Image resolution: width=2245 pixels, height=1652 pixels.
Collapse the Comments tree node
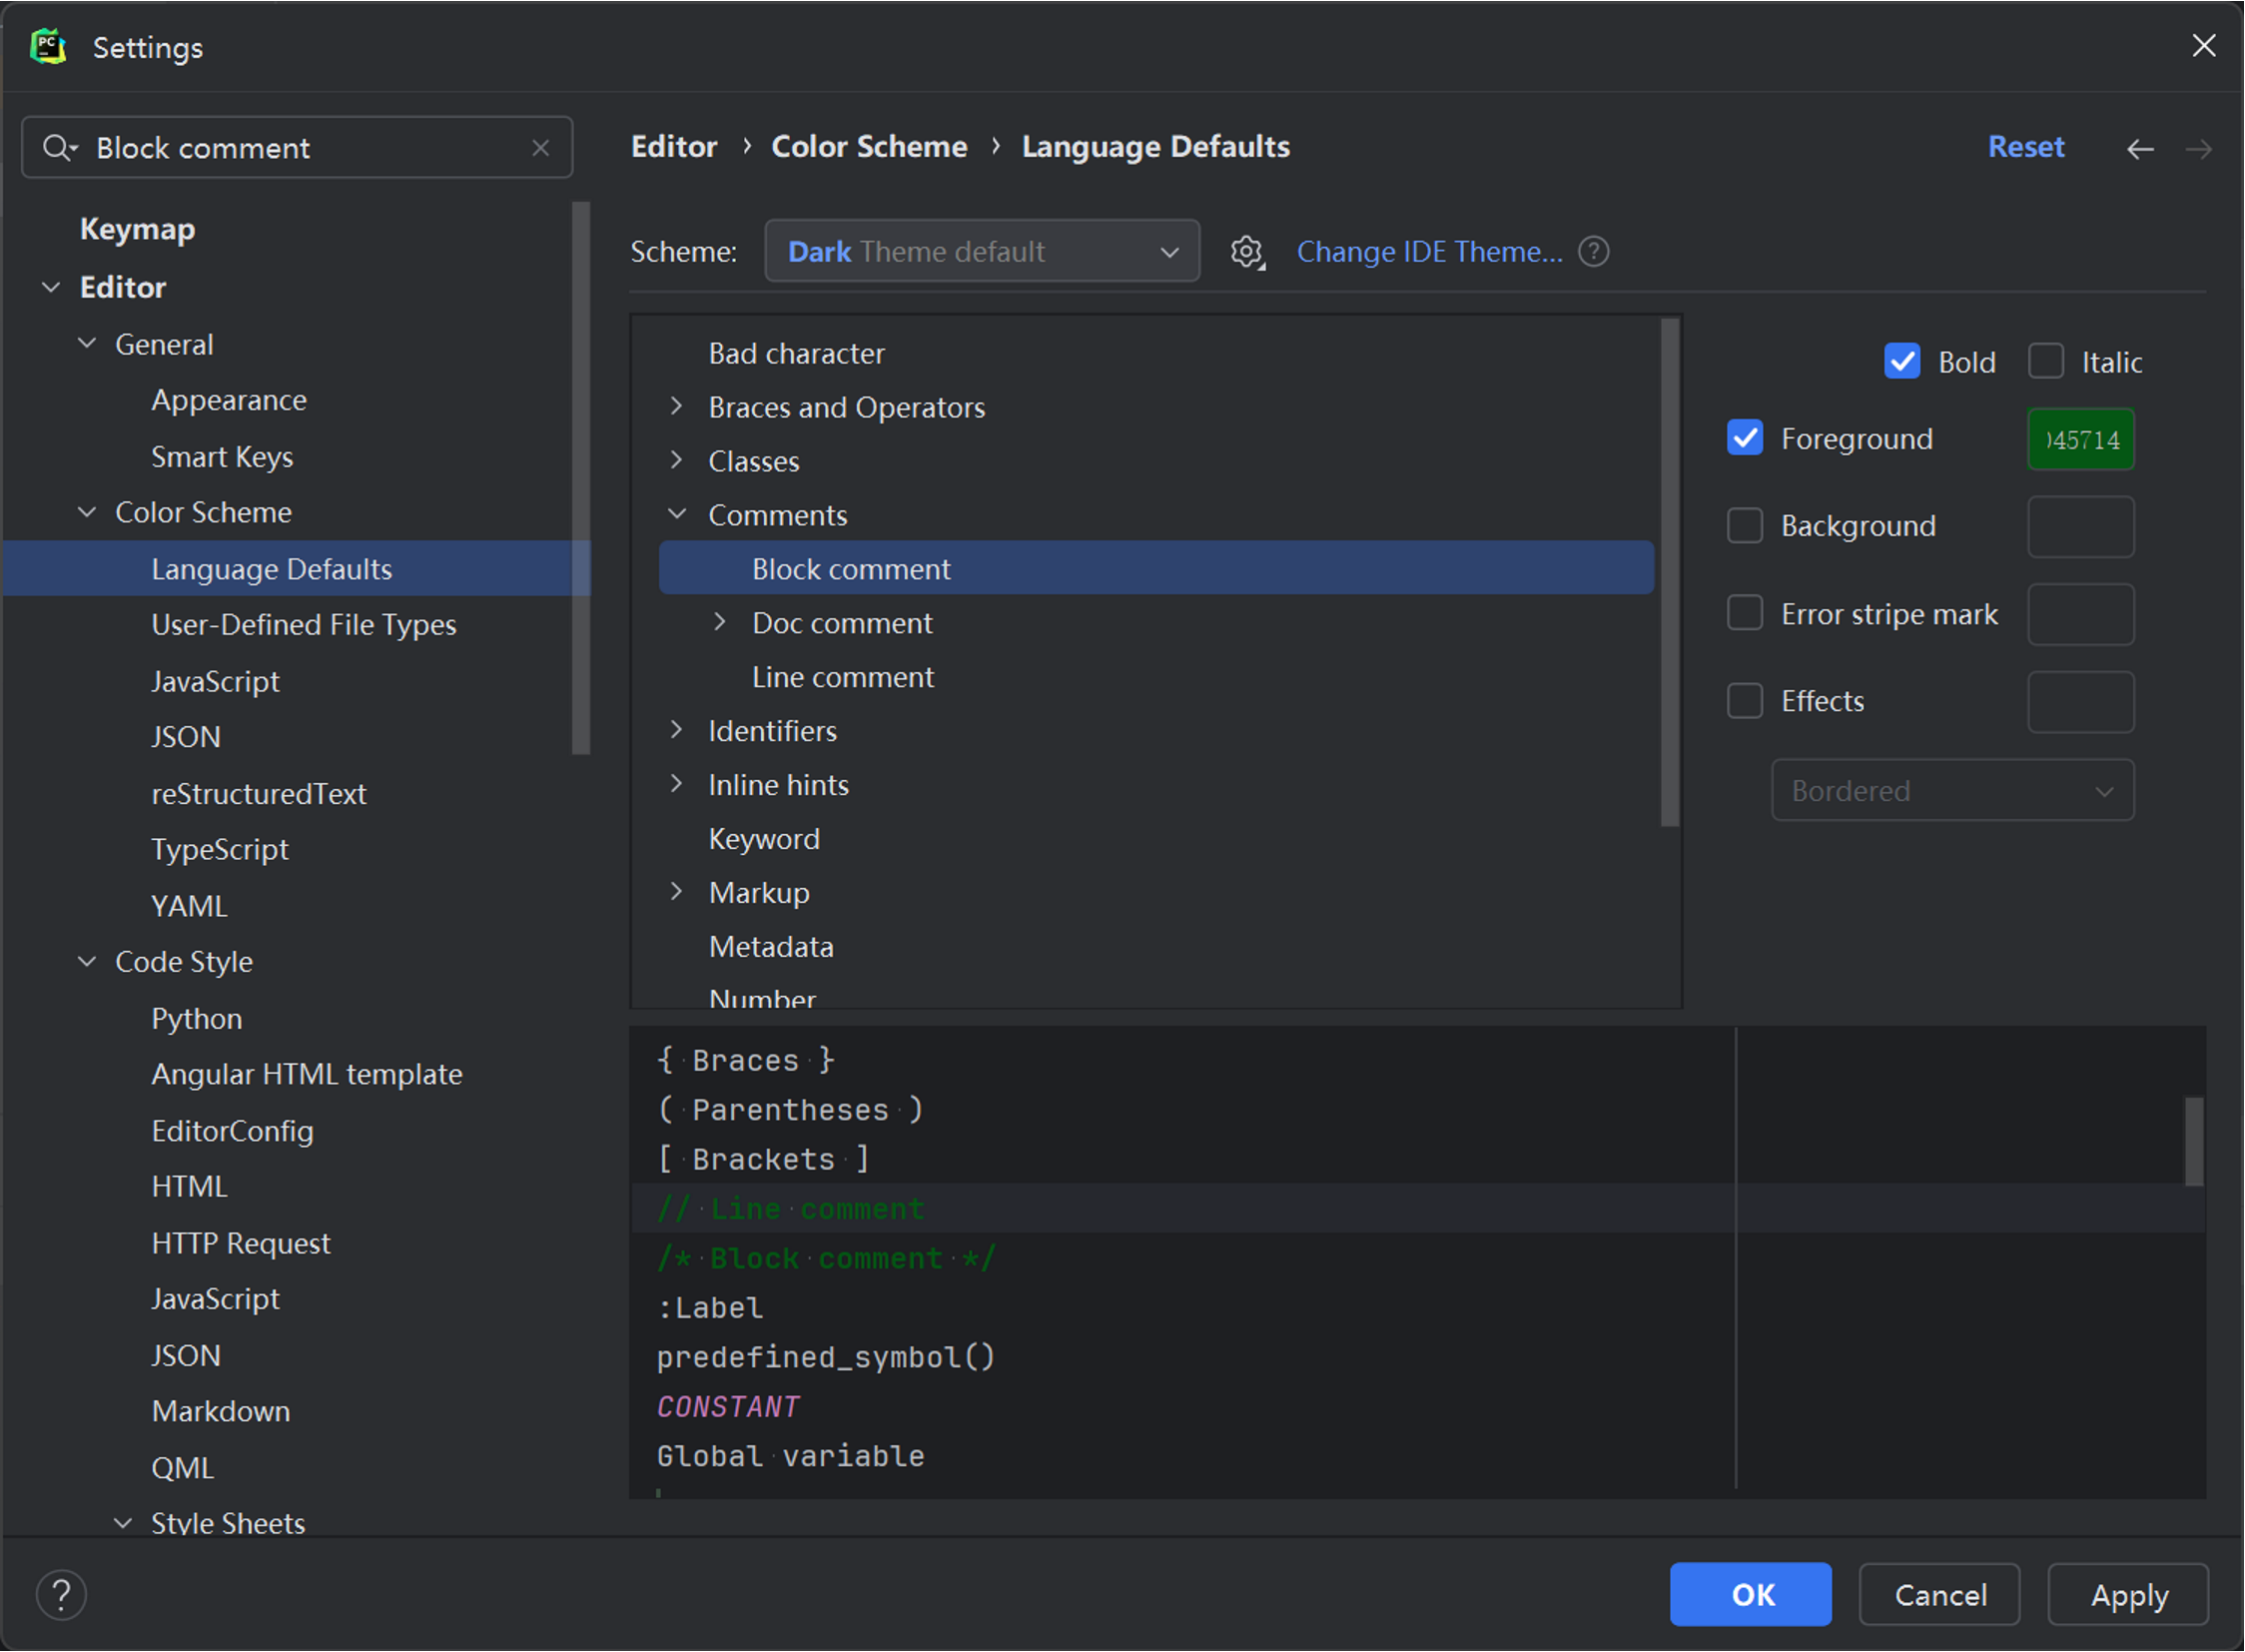677,514
